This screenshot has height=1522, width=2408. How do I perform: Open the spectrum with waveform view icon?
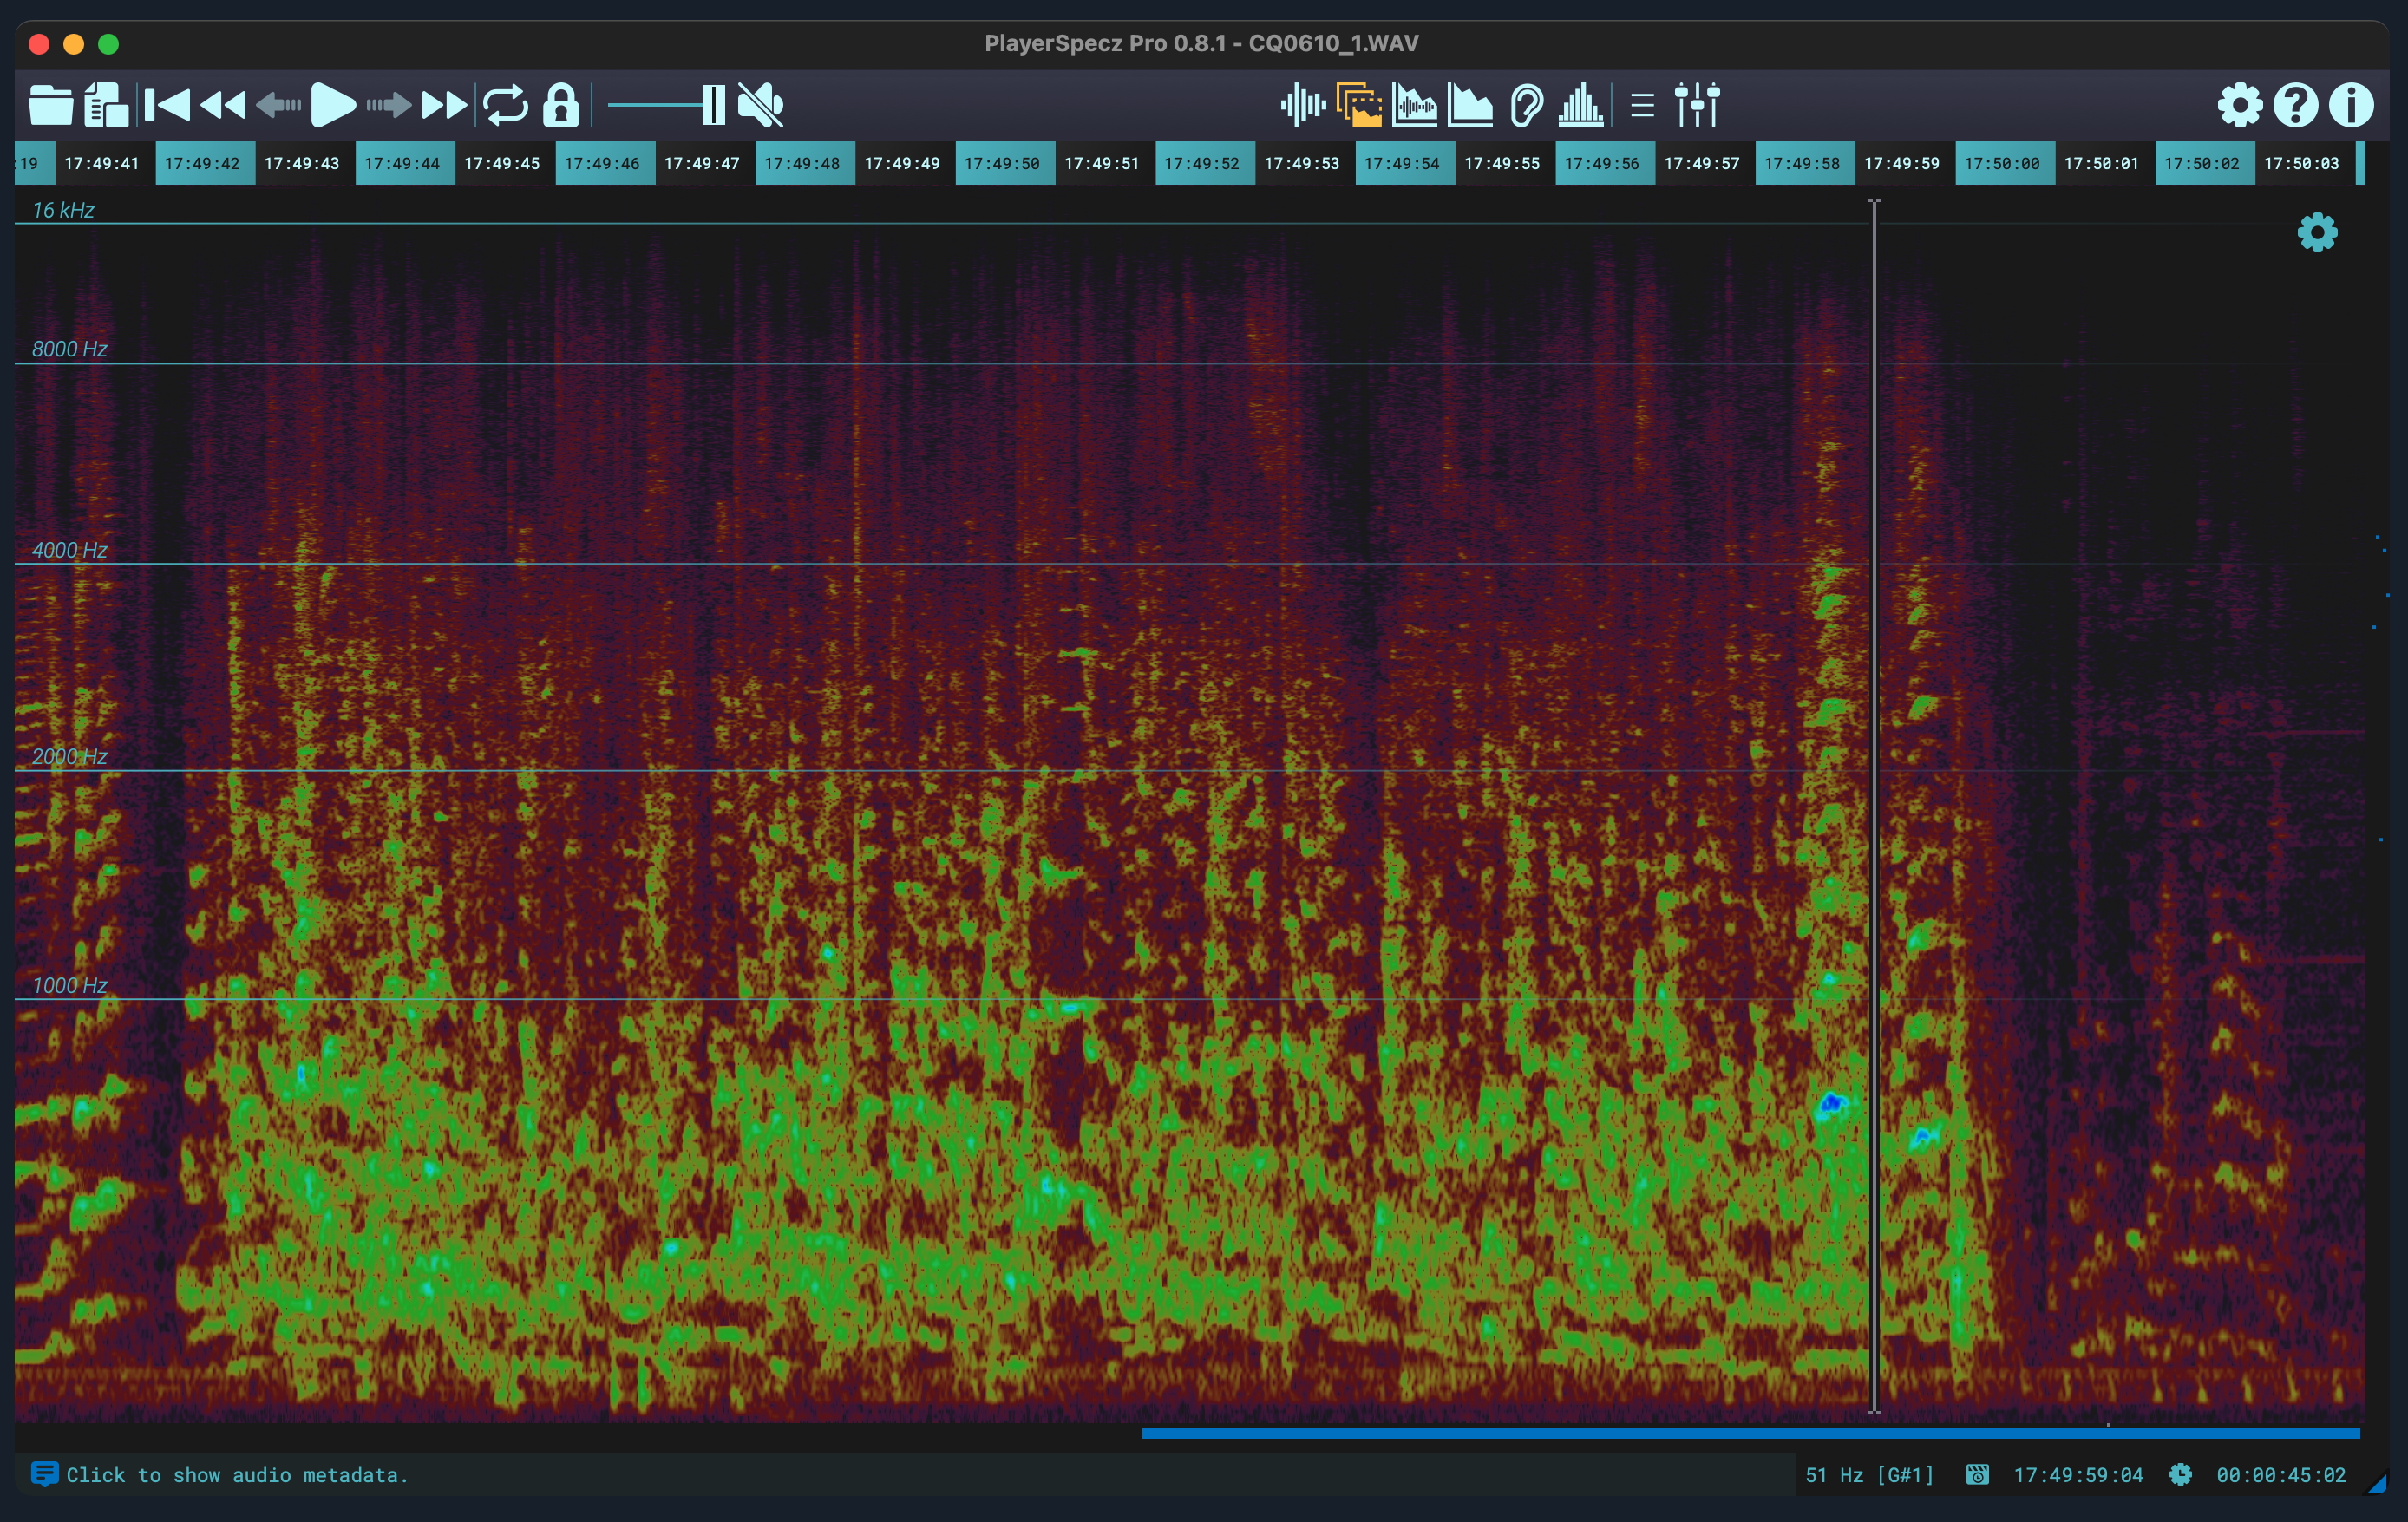coord(1414,105)
